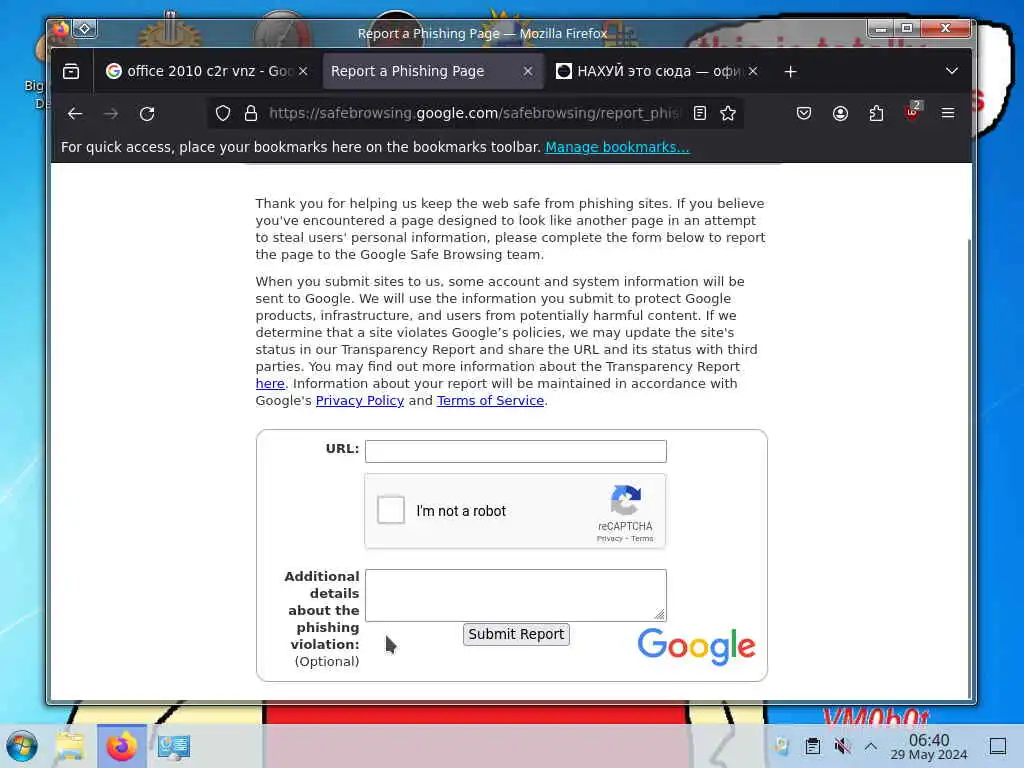The height and width of the screenshot is (768, 1024).
Task: Go back to the previous page
Action: coord(75,114)
